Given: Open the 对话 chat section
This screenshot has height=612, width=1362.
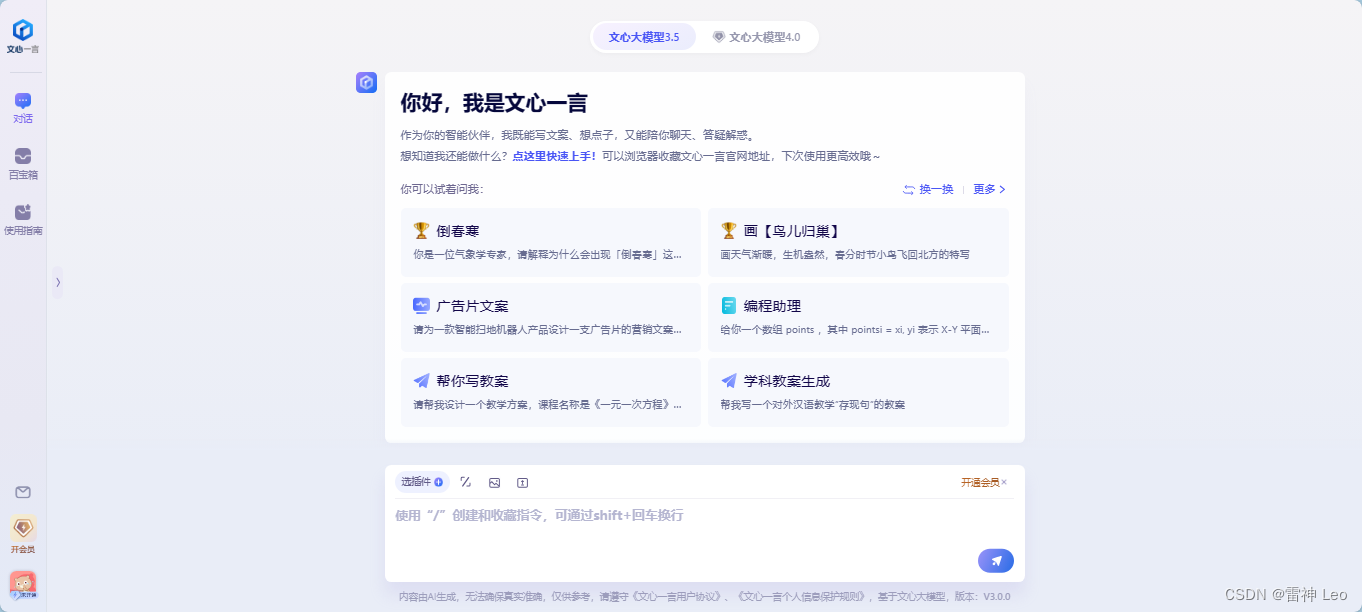Looking at the screenshot, I should [x=23, y=108].
